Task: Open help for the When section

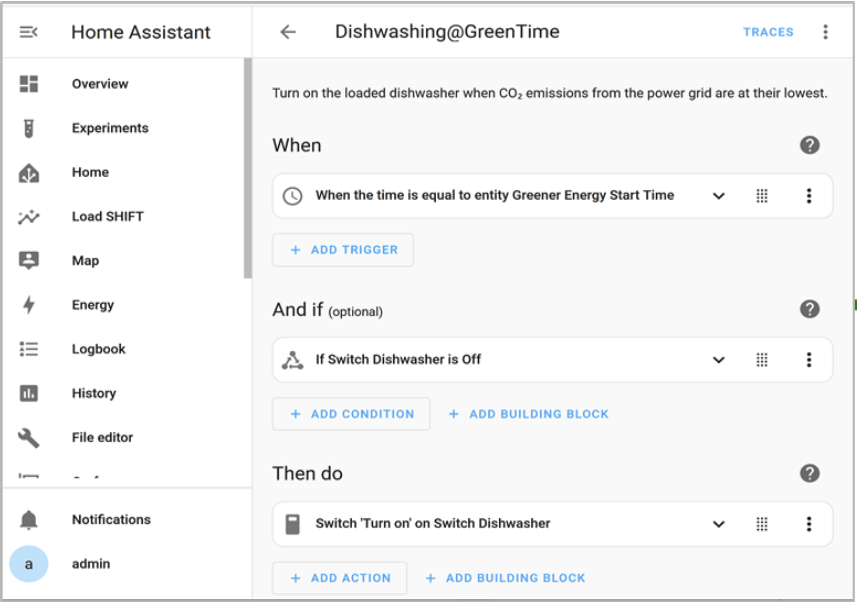Action: click(809, 145)
